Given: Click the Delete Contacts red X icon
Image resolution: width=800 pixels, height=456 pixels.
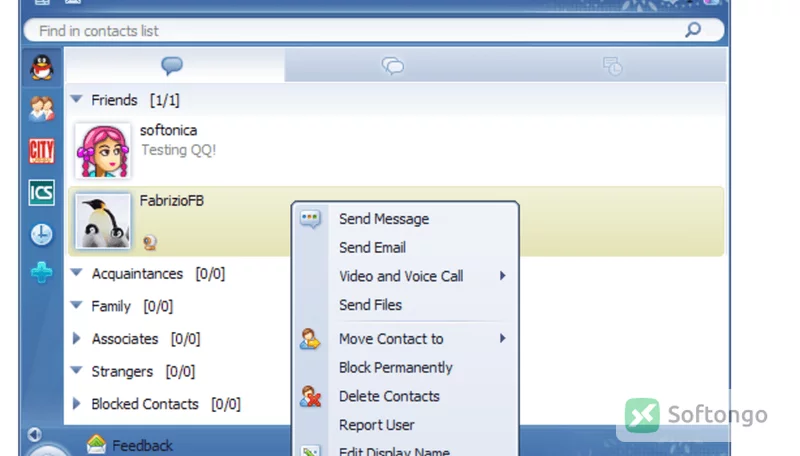Looking at the screenshot, I should coord(310,396).
